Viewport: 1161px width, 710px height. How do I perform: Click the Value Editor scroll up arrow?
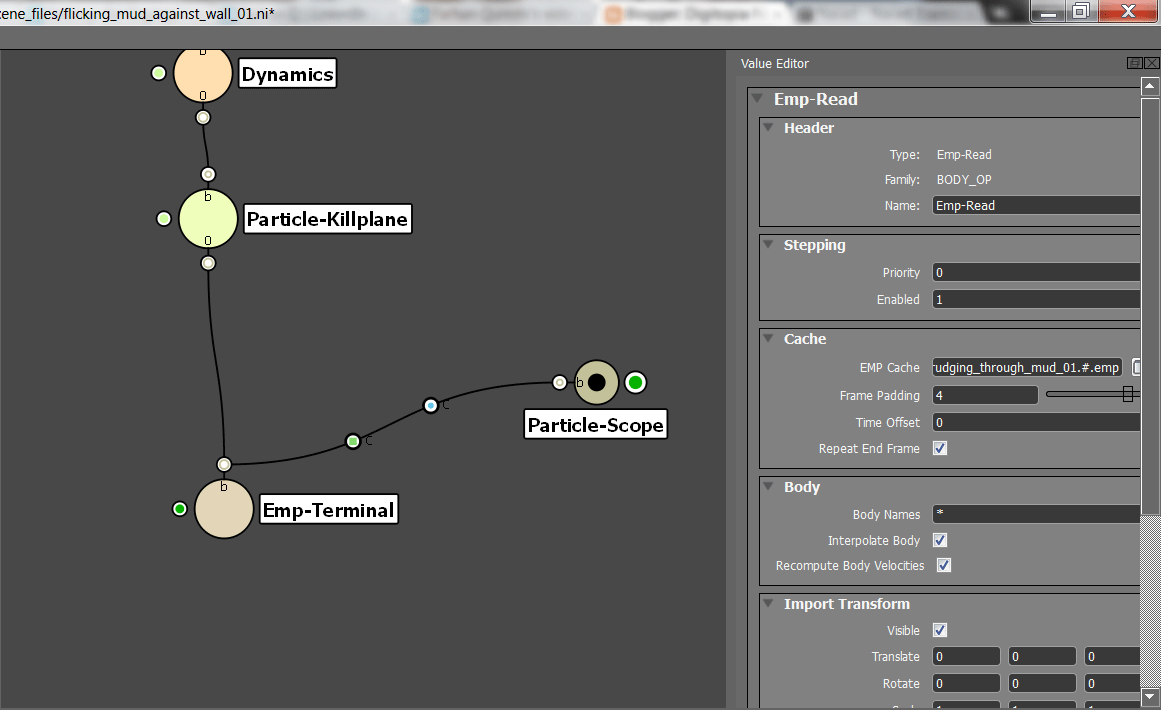click(x=1149, y=87)
